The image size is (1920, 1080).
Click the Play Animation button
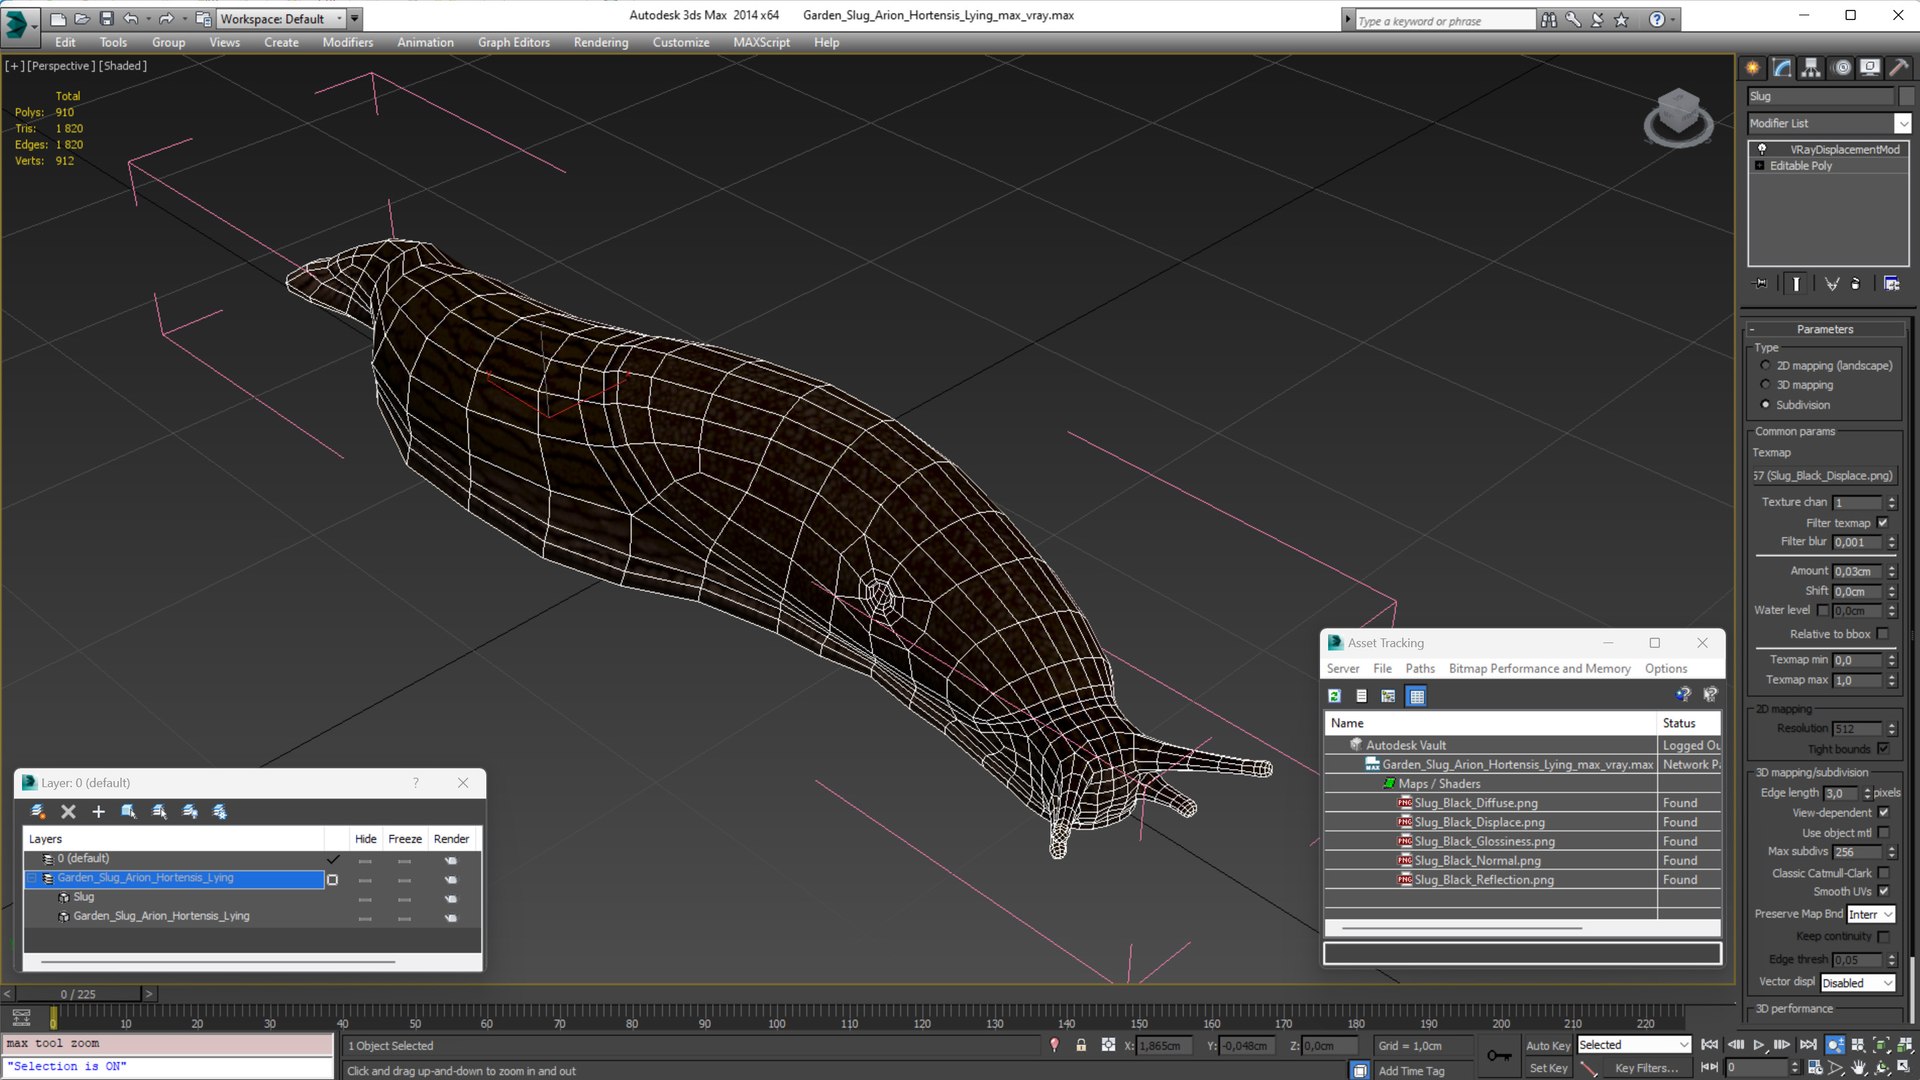pyautogui.click(x=1758, y=1045)
